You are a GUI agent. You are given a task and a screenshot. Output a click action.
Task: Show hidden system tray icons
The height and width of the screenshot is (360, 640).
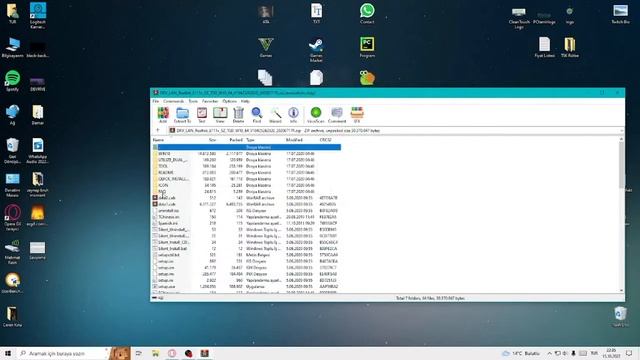click(x=549, y=353)
